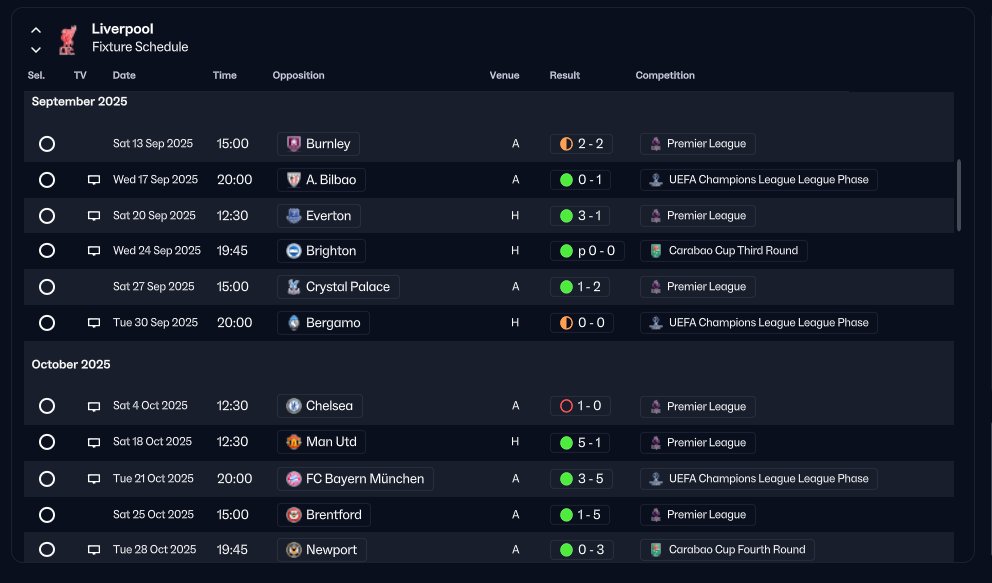
Task: Click the Burnley club badge icon
Action: click(294, 144)
